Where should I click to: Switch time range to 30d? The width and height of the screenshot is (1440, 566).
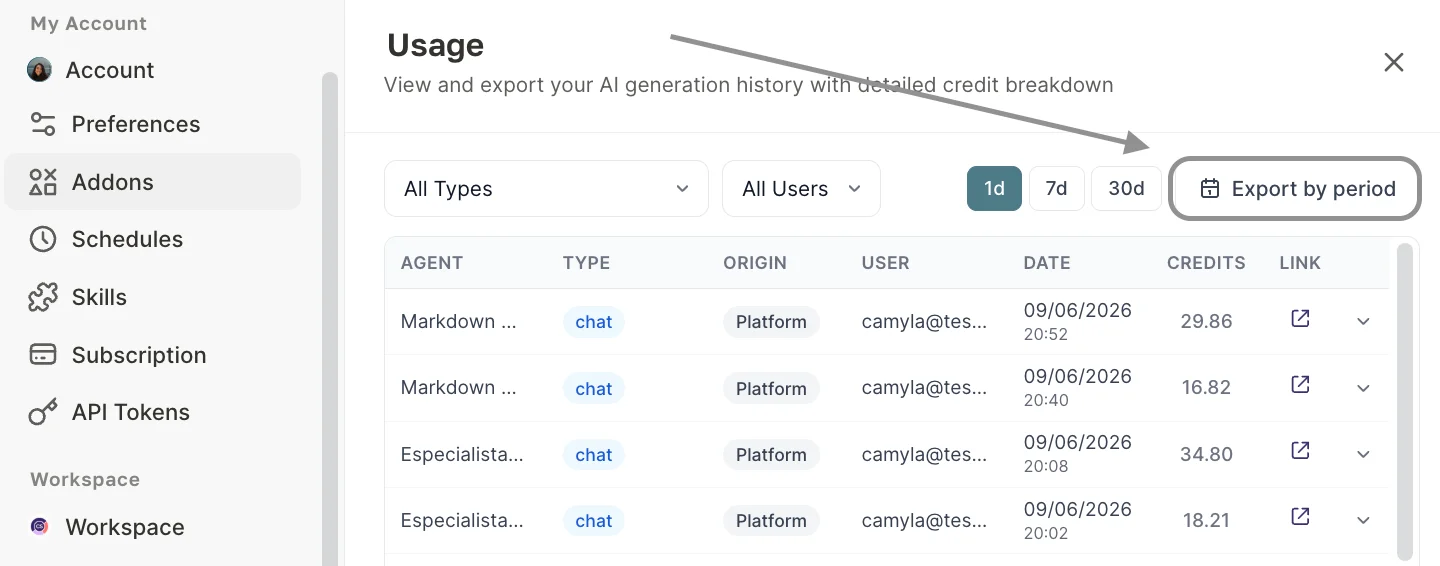point(1126,188)
